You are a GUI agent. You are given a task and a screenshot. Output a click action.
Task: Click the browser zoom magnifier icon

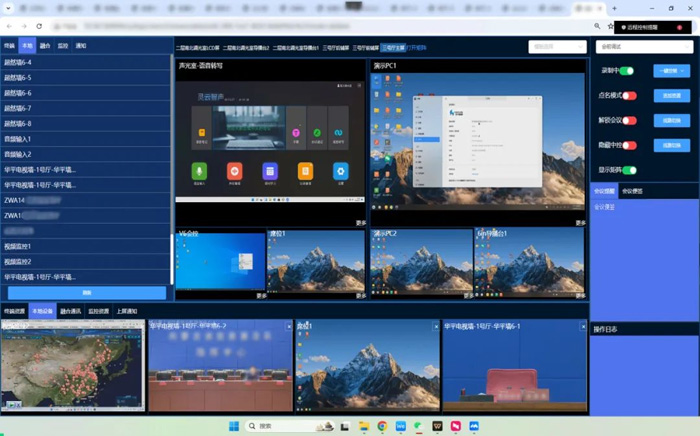pos(597,26)
